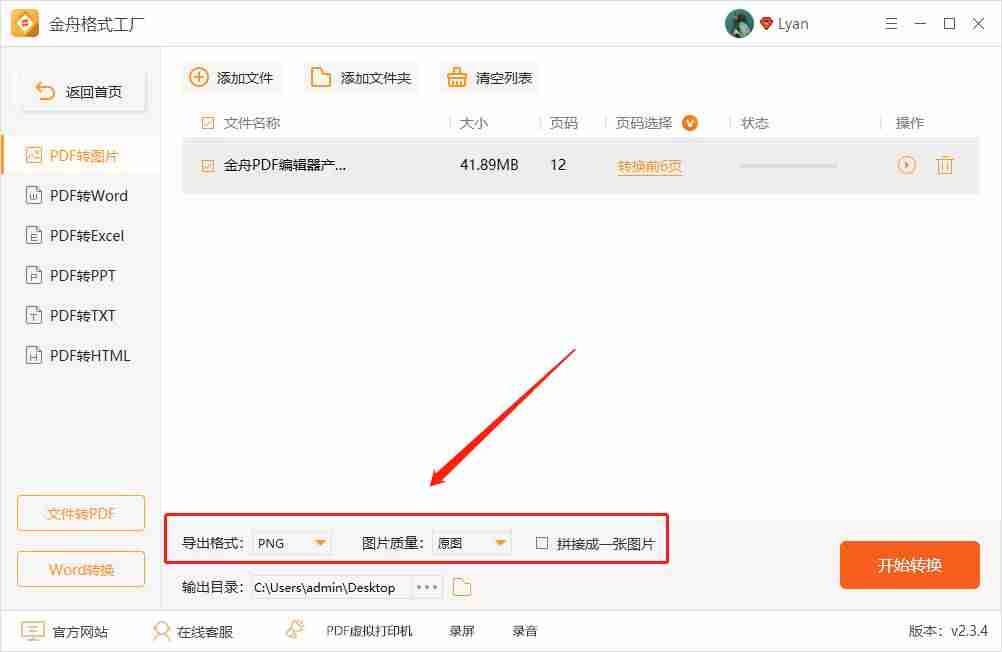Click the Lyan username text
Screen dimensions: 1002x652
click(793, 24)
